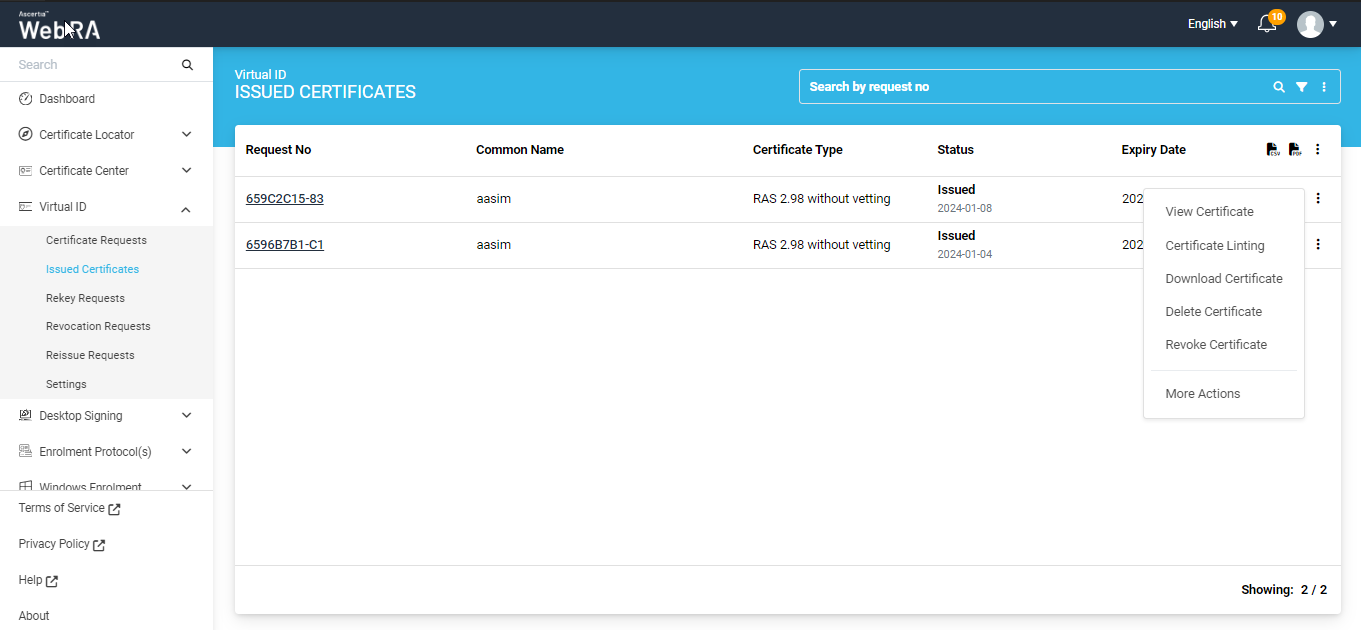Export table using the PDF icon

point(1295,150)
